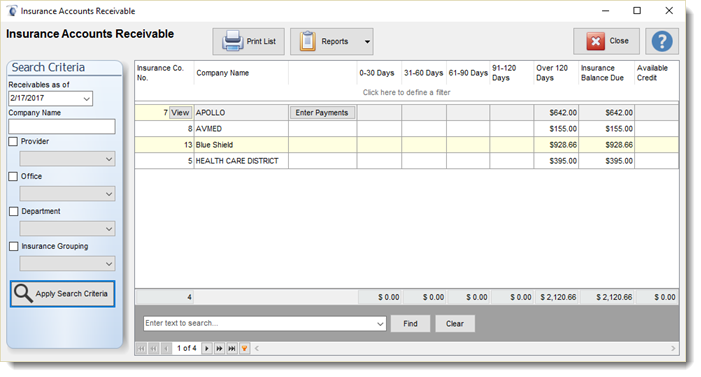Open the Receivables as of date dropdown
The height and width of the screenshot is (377, 701).
87,98
